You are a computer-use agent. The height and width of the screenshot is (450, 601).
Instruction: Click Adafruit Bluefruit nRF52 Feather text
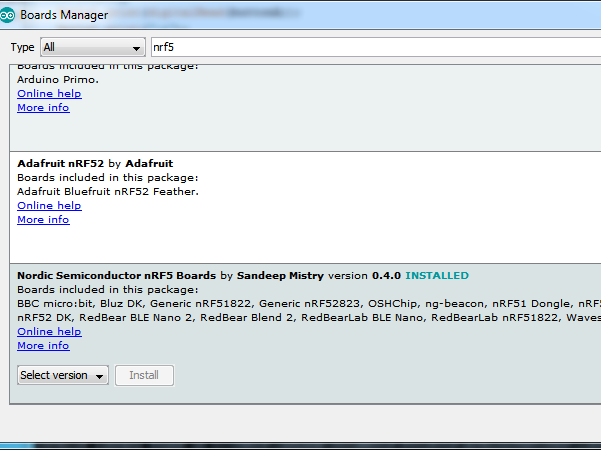pyautogui.click(x=108, y=192)
